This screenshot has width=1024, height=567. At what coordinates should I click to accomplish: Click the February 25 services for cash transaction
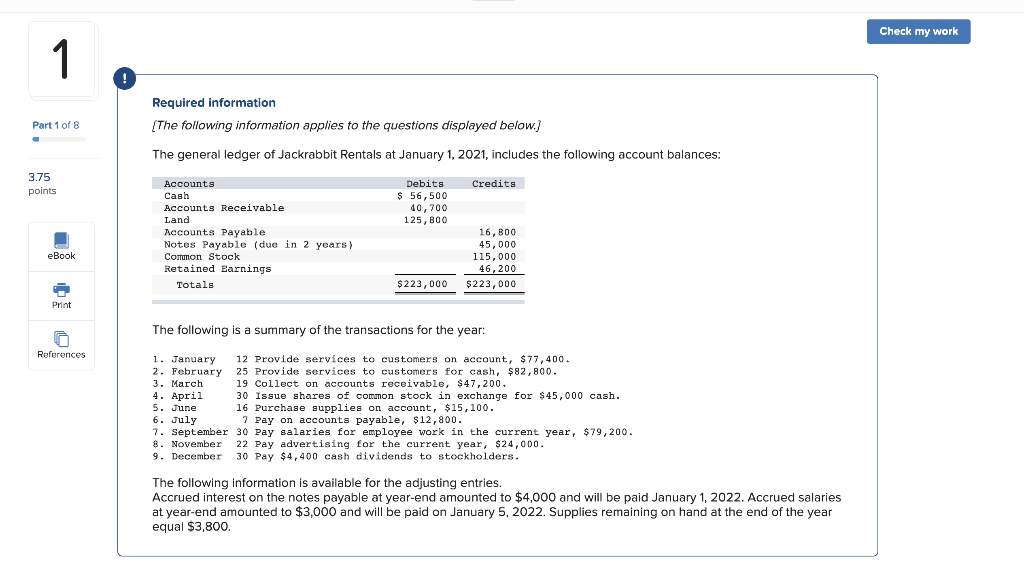[x=355, y=372]
